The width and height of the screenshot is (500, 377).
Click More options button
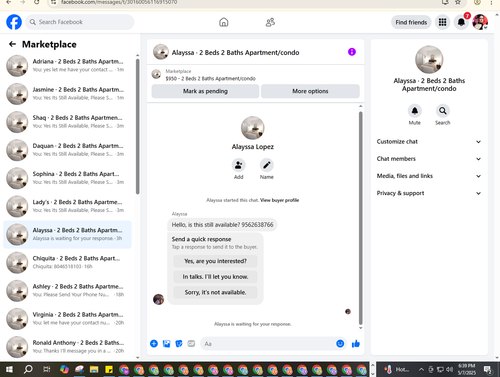(x=310, y=91)
